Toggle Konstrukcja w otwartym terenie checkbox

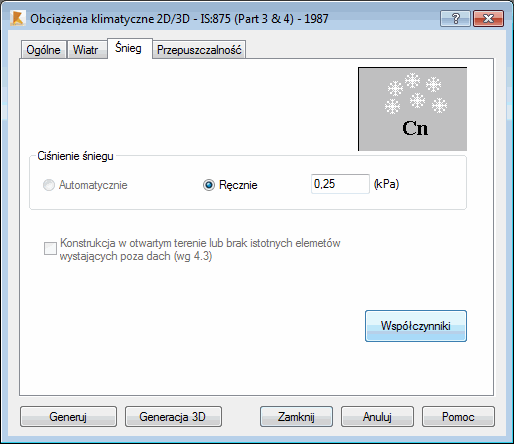pos(50,248)
